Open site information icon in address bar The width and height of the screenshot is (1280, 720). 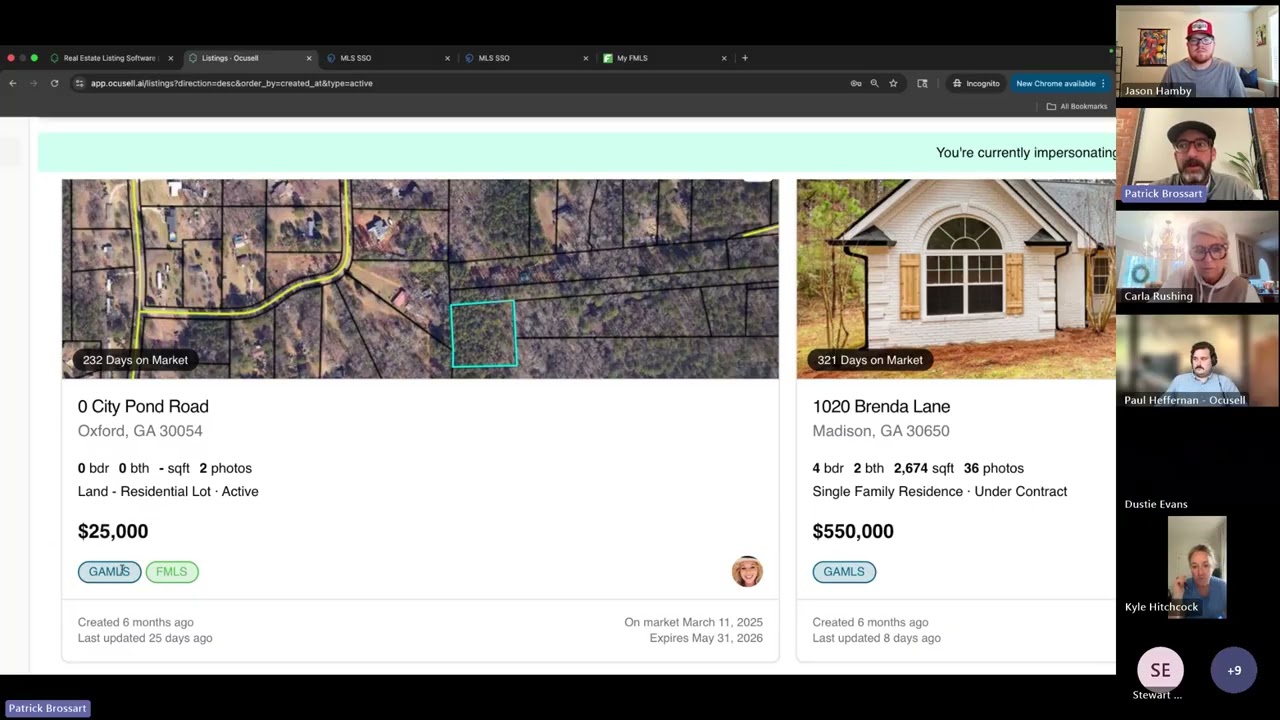(x=79, y=83)
